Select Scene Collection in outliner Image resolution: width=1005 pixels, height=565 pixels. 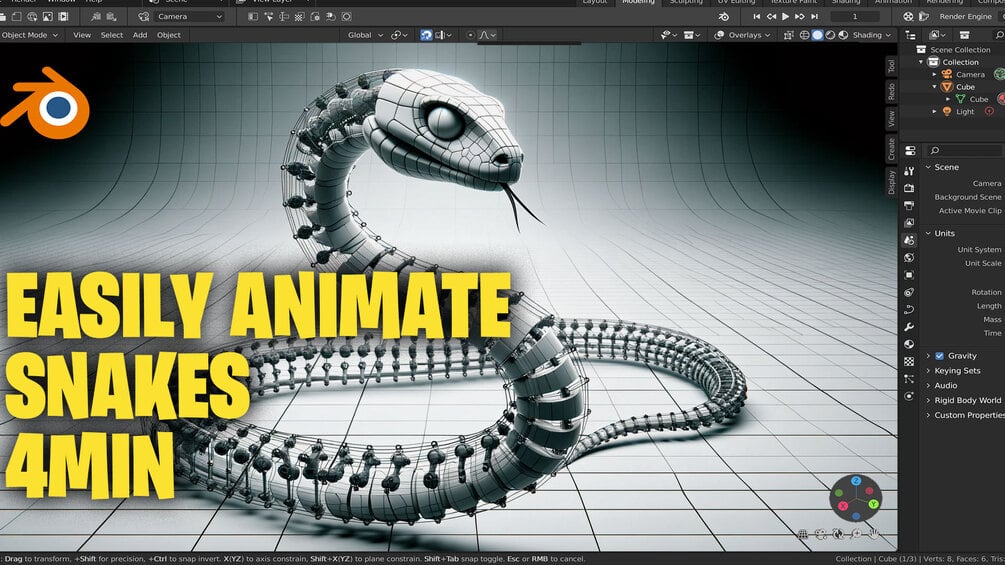point(959,49)
